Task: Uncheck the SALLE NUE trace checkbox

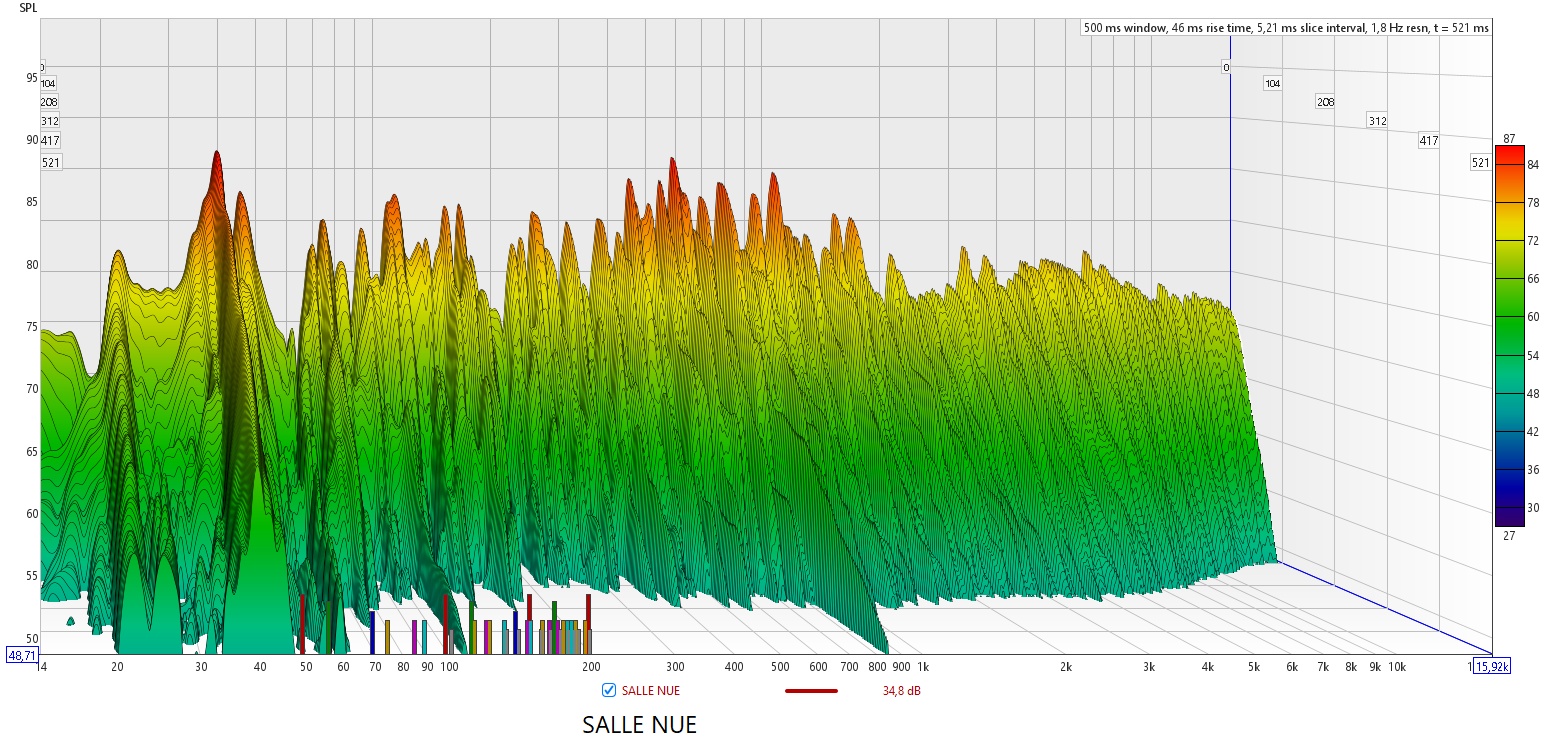Action: pyautogui.click(x=608, y=690)
